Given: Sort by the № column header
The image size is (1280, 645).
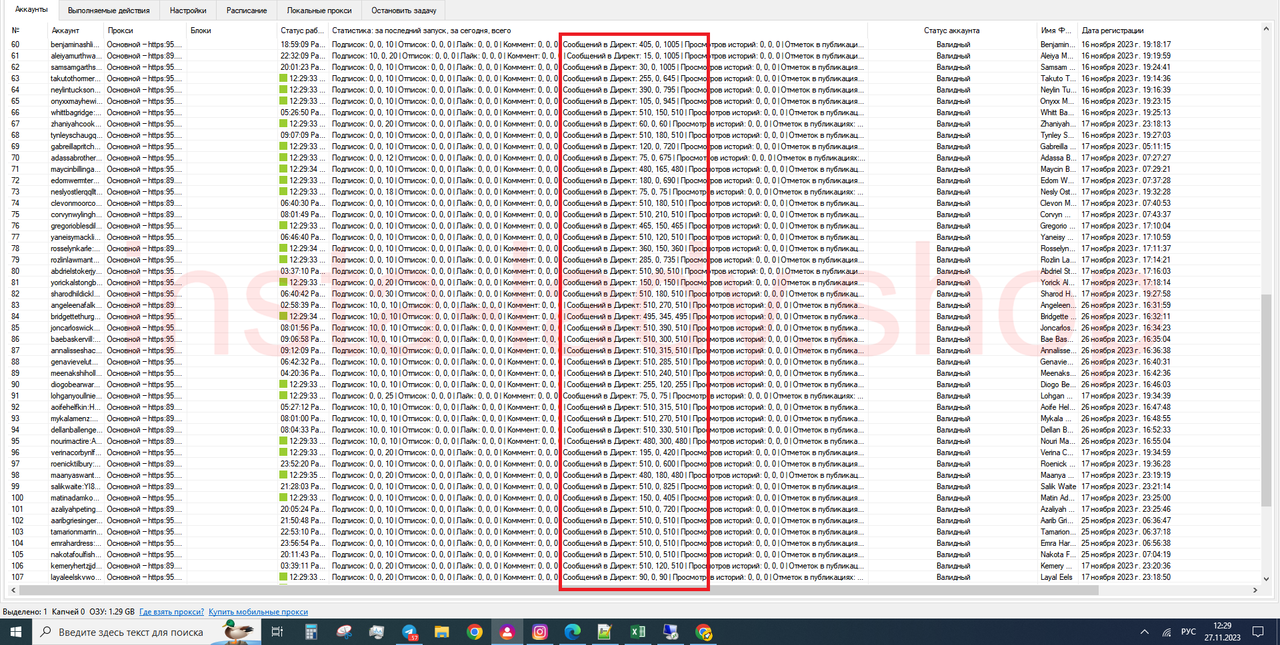Looking at the screenshot, I should point(27,31).
